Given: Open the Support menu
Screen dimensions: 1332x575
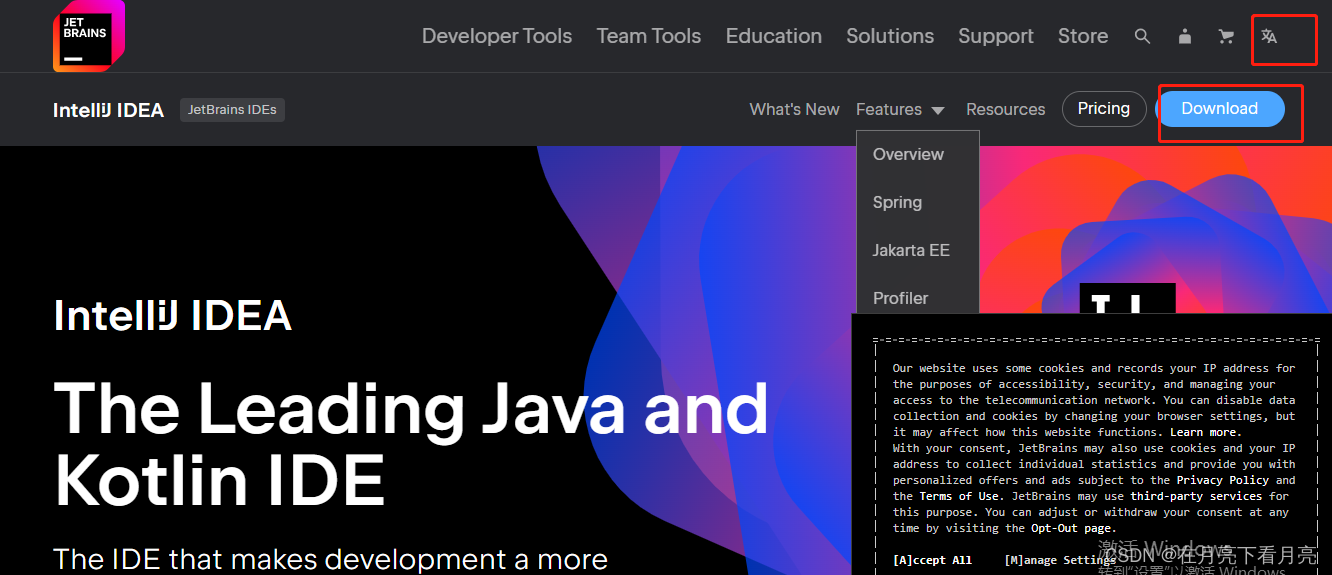Looking at the screenshot, I should click(996, 36).
